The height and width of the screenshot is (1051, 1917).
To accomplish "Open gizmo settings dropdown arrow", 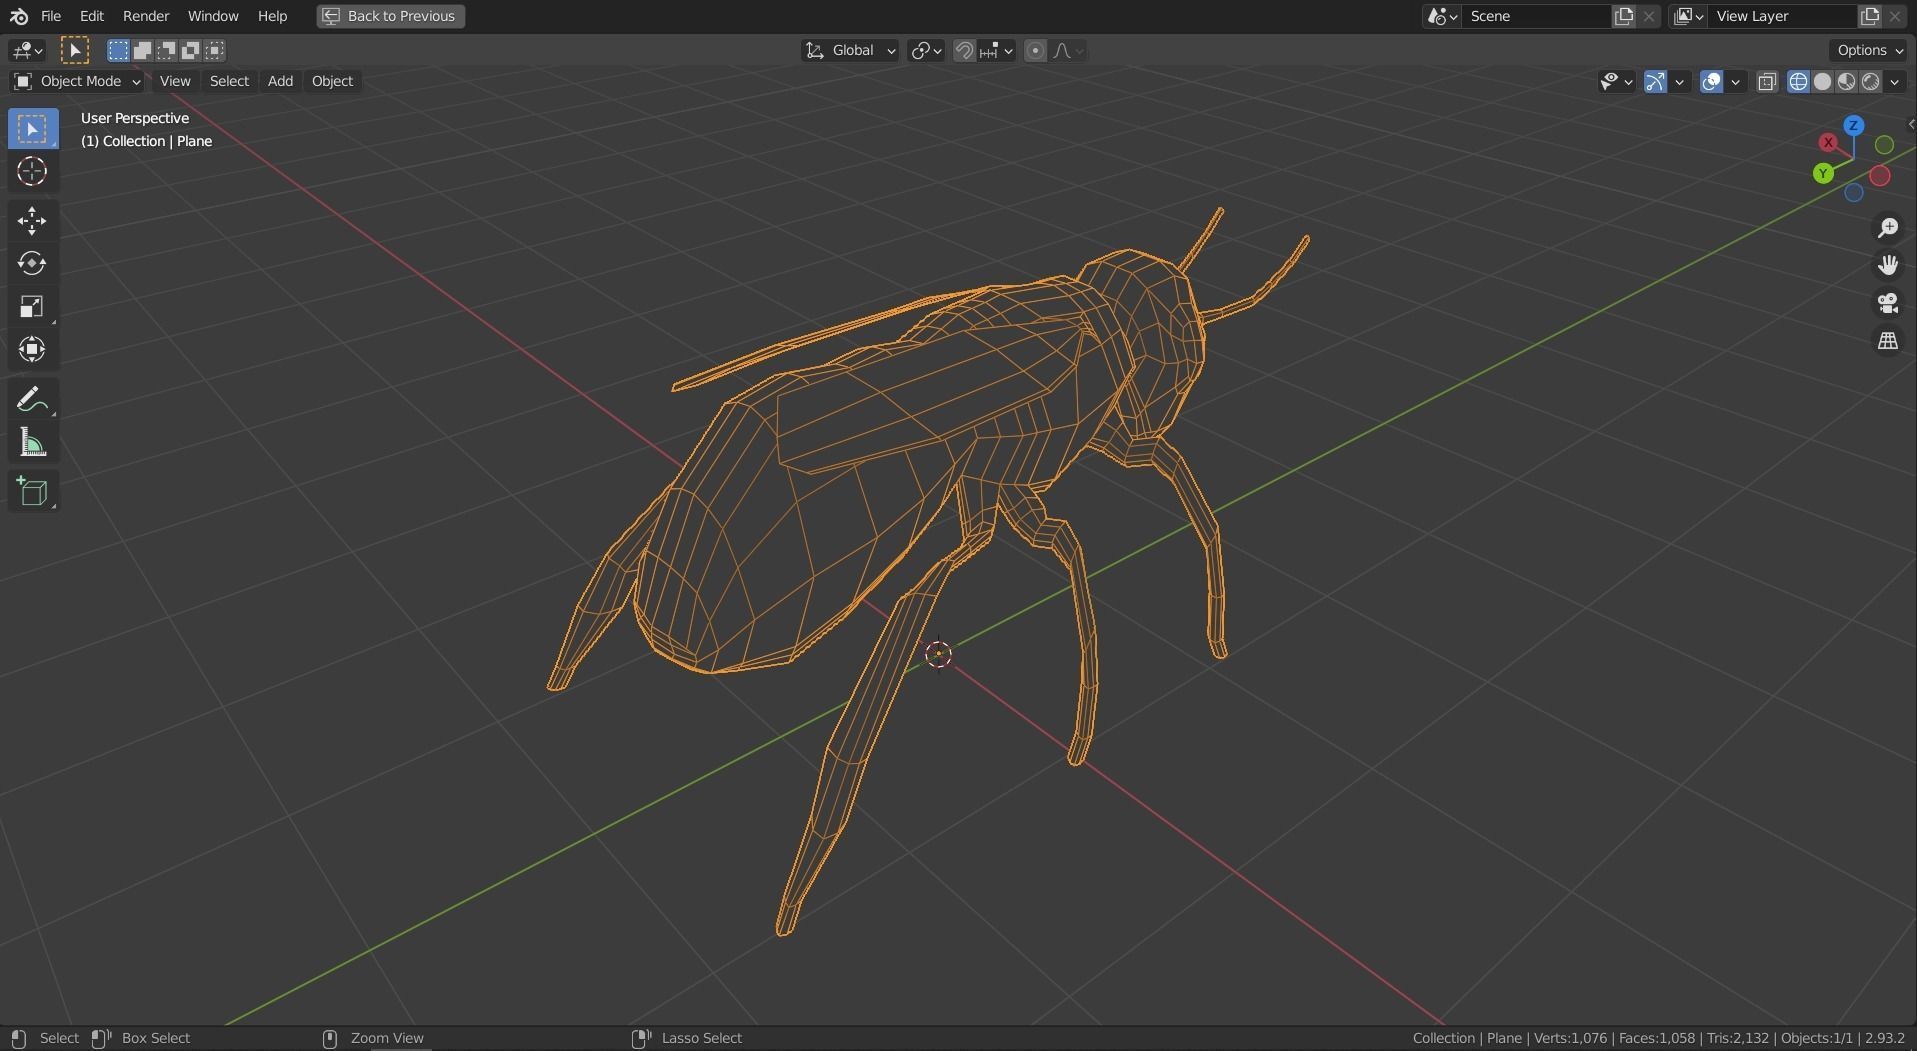I will tap(1680, 82).
